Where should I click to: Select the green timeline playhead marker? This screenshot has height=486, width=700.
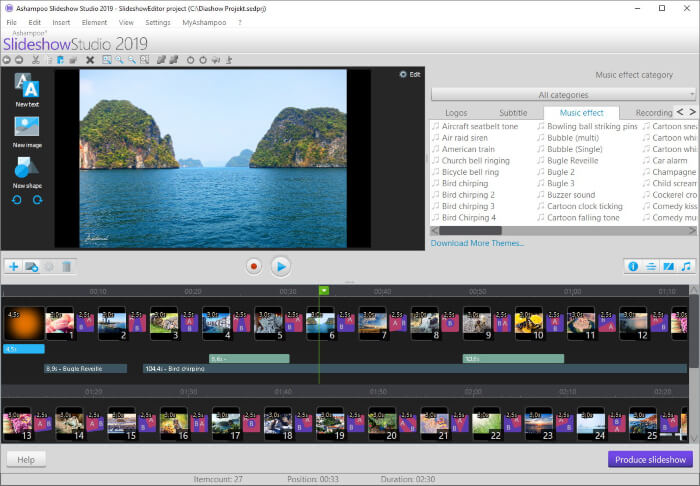tap(323, 290)
